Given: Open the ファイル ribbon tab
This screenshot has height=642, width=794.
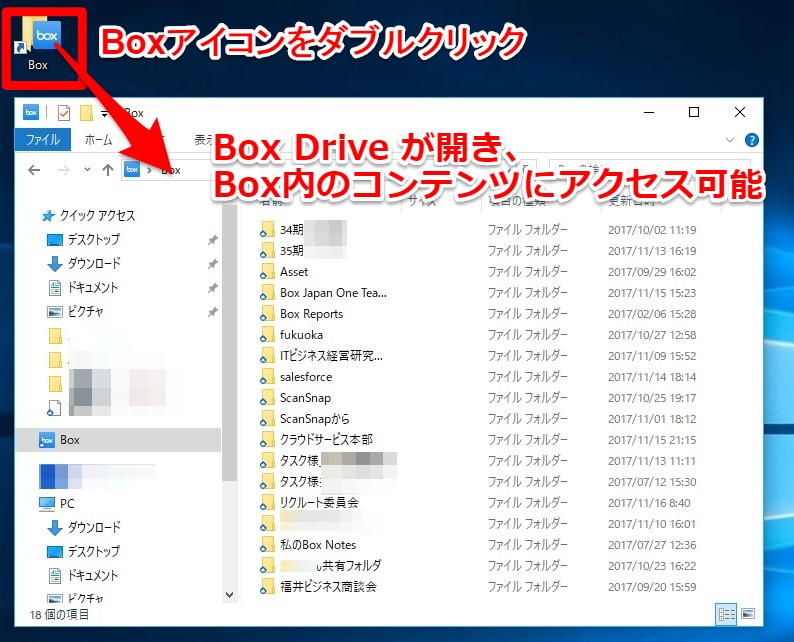Looking at the screenshot, I should click(43, 140).
